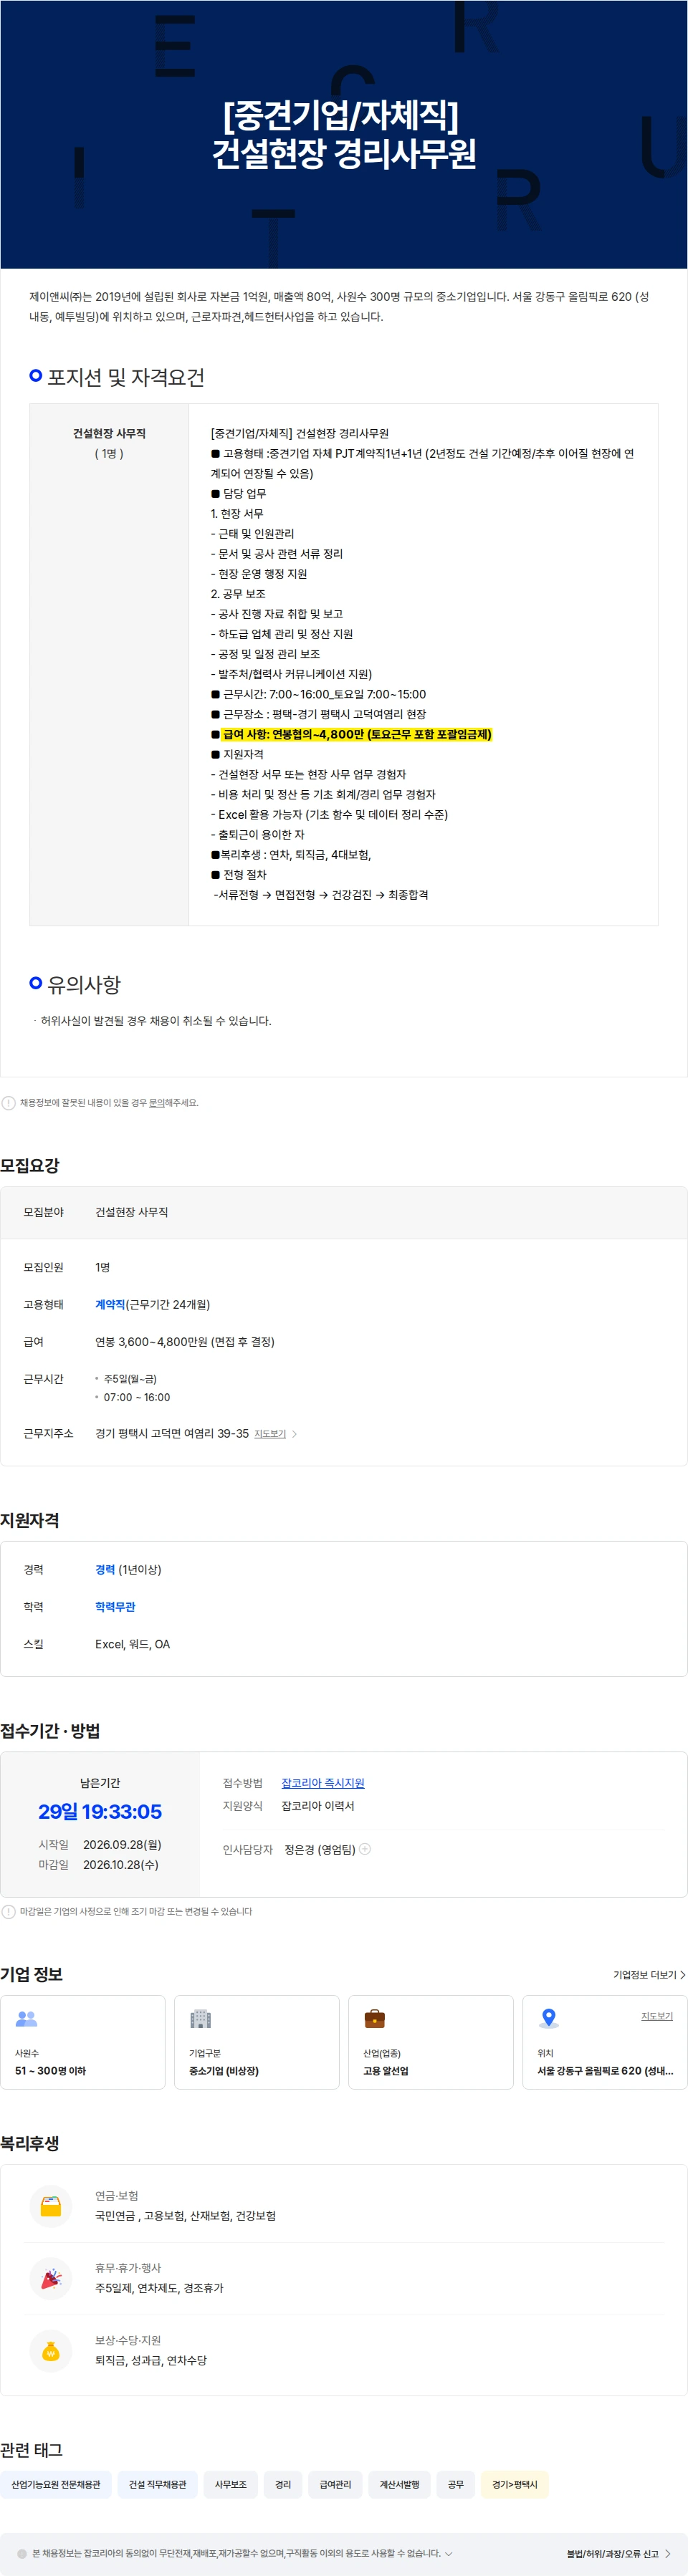
Task: Open 지도보기 in the company location card
Action: tap(657, 2016)
